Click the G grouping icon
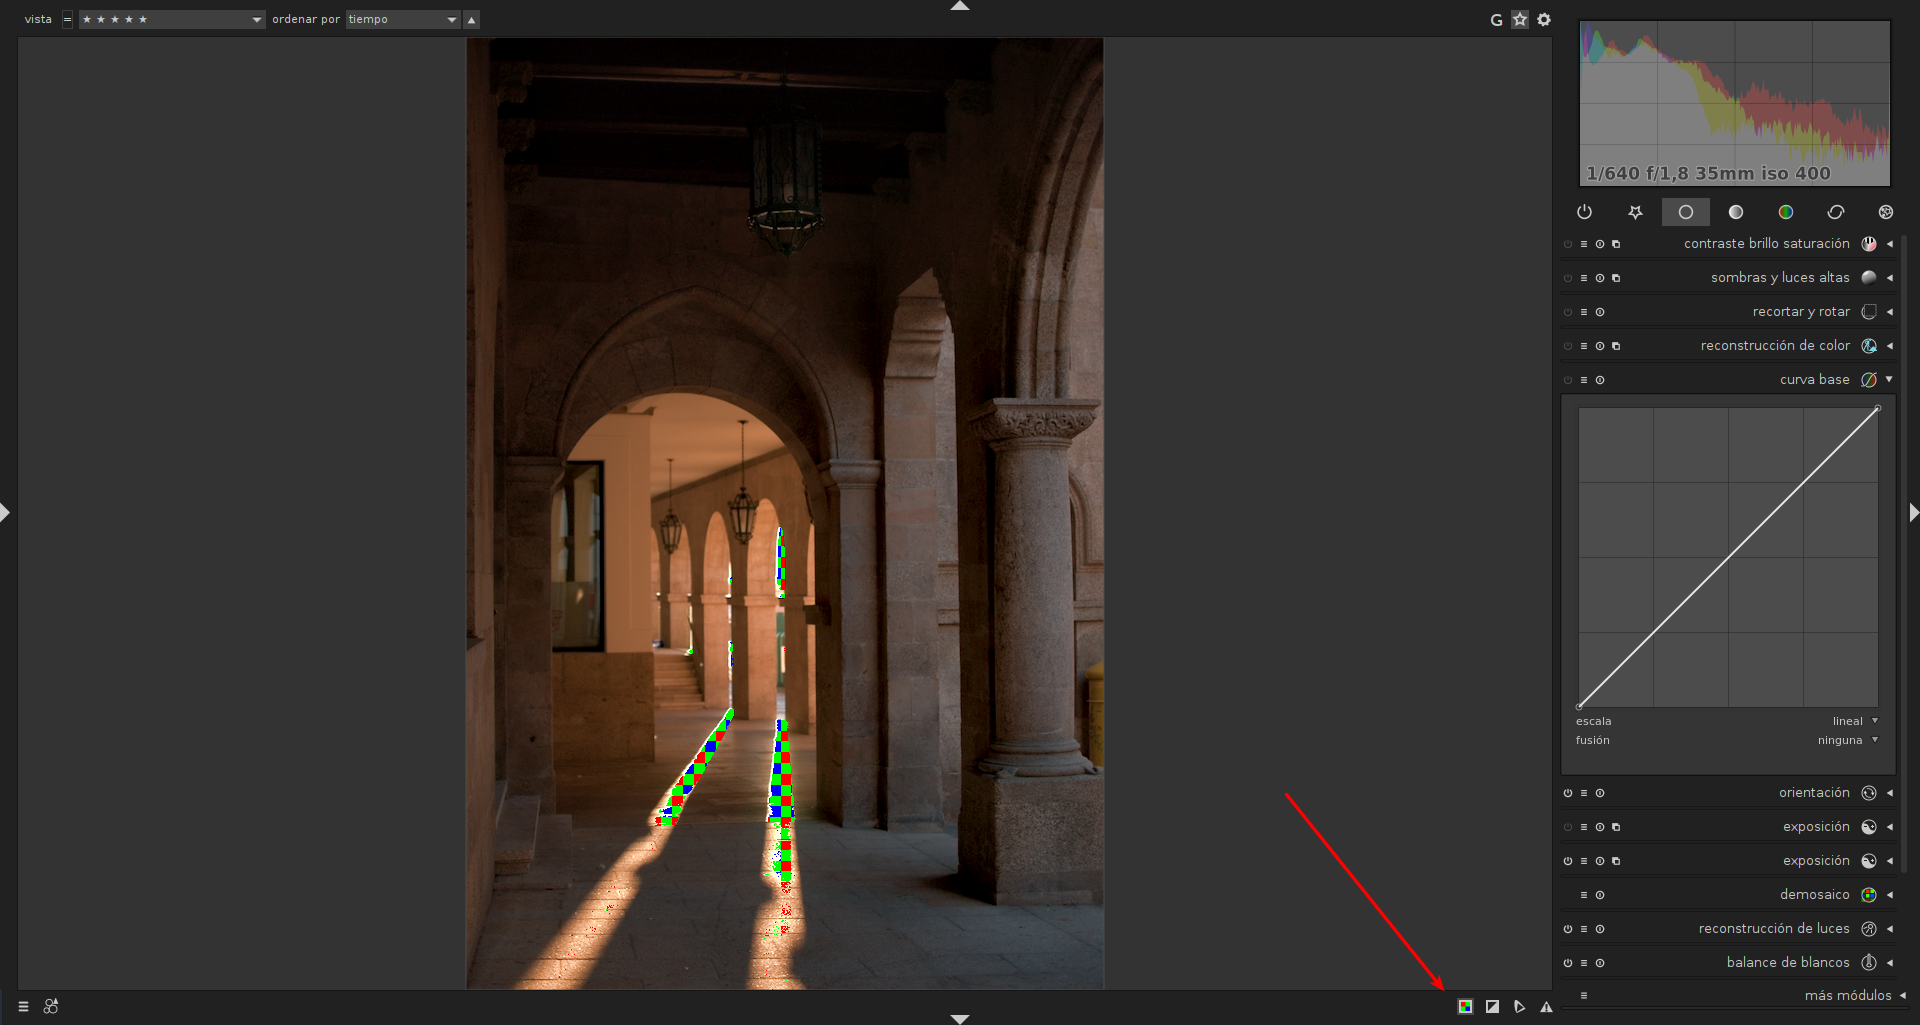This screenshot has width=1920, height=1025. coord(1496,20)
